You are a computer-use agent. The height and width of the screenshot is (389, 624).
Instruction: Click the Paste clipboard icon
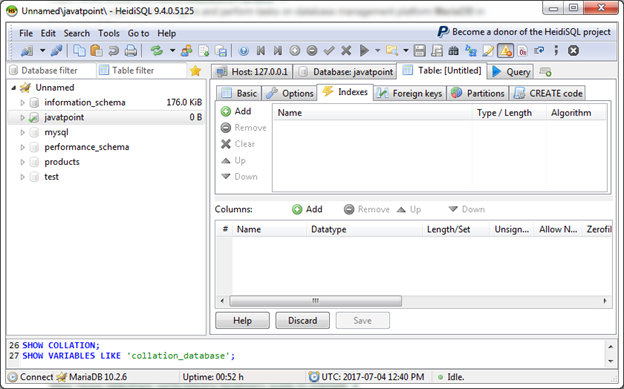(96, 51)
